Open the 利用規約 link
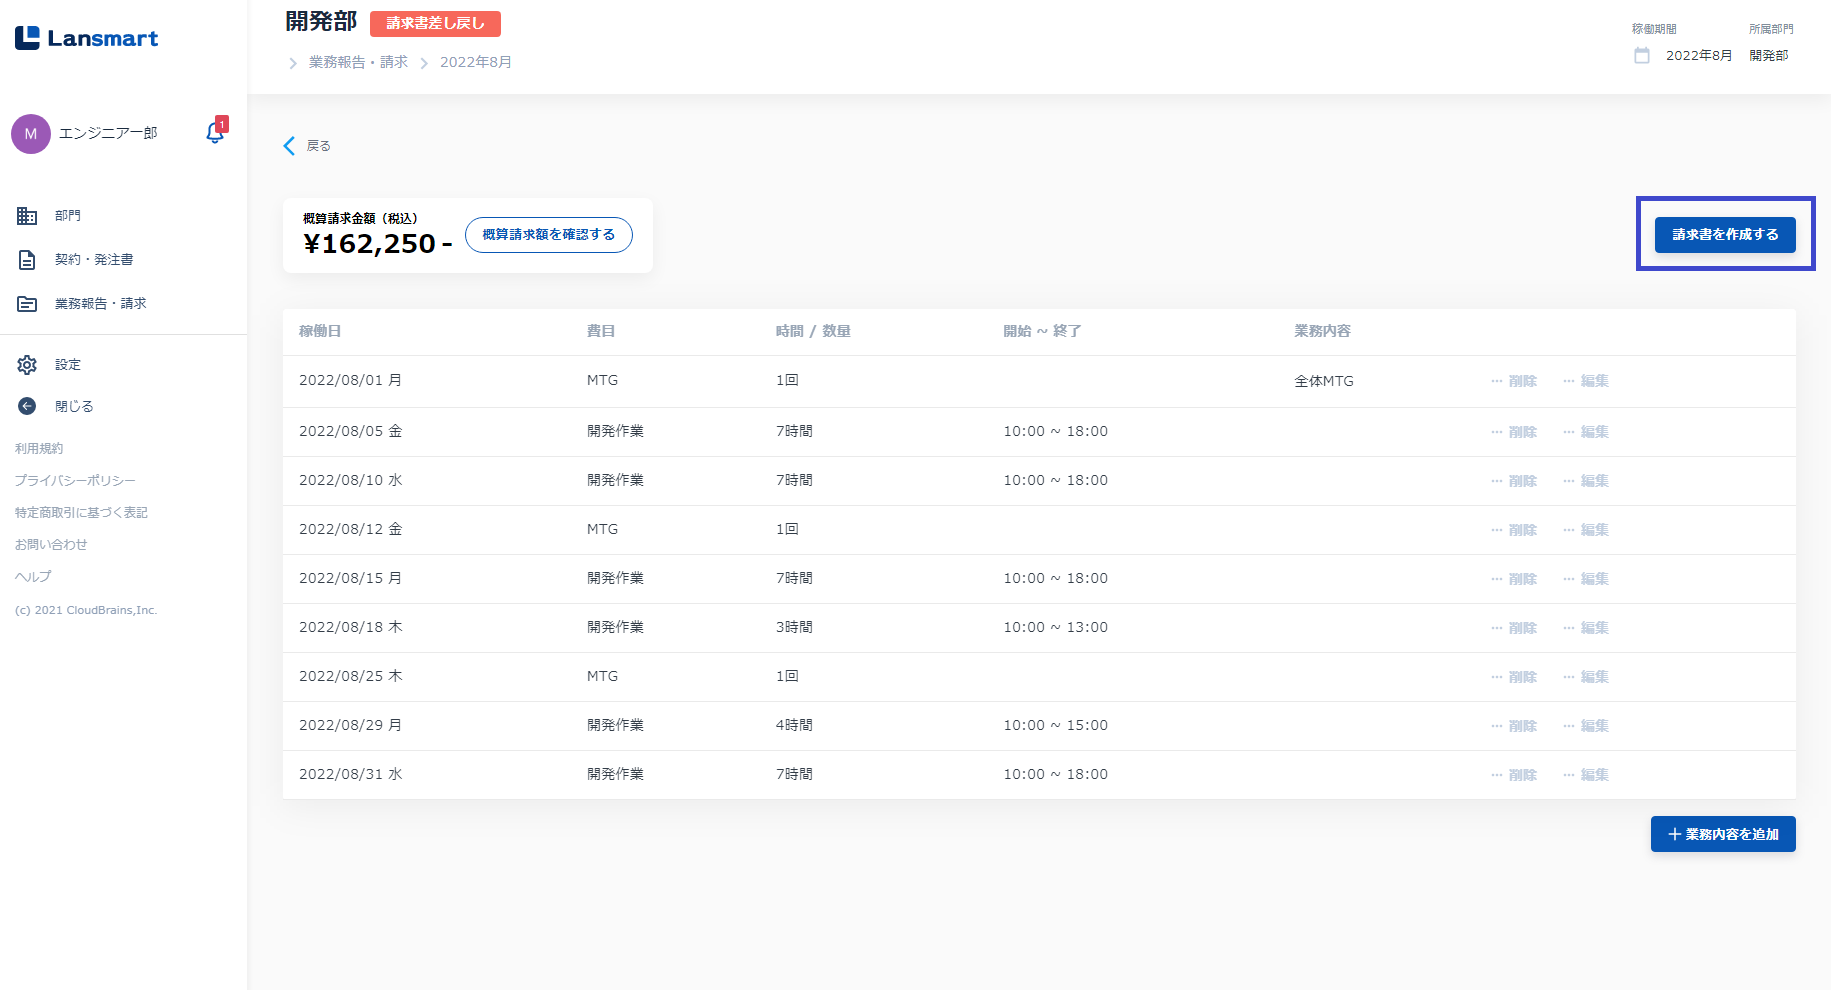The width and height of the screenshot is (1831, 990). coord(39,449)
